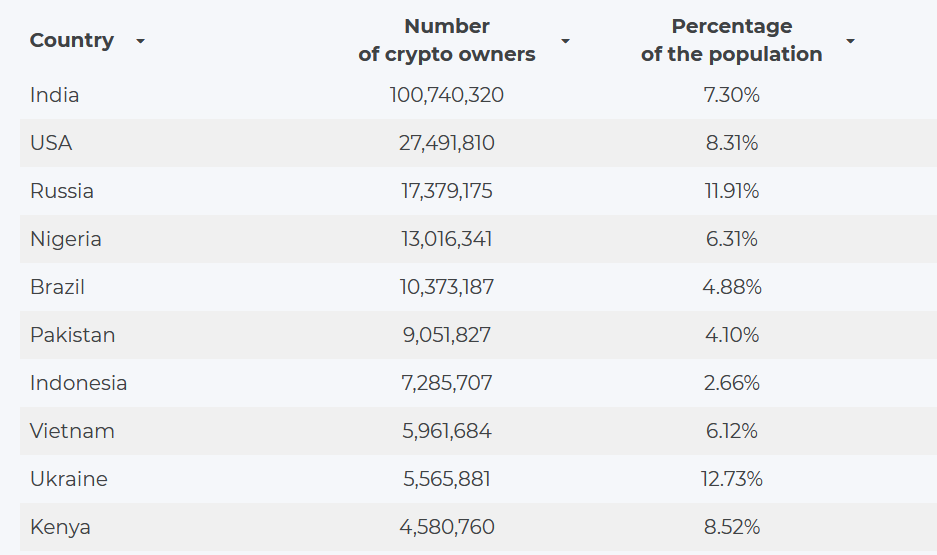Select the Russia country cell

[62, 191]
